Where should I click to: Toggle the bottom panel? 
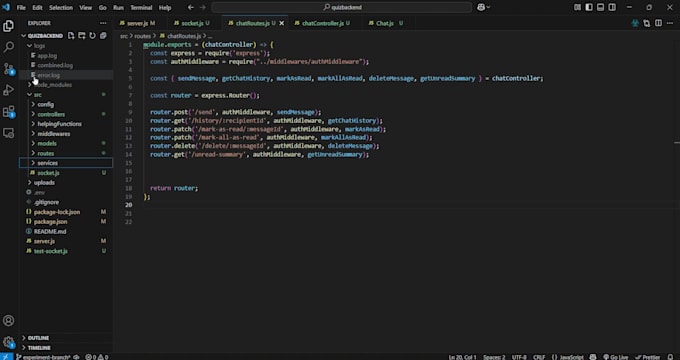[x=601, y=7]
